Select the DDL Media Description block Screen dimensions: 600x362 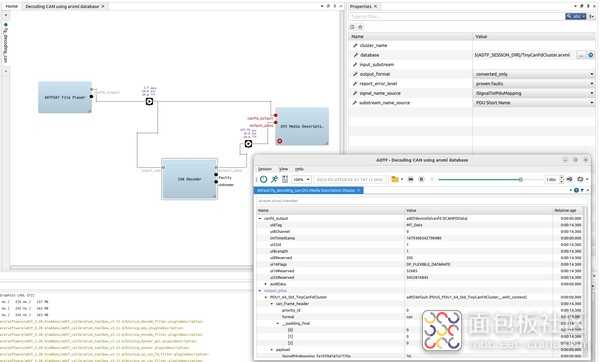(x=302, y=126)
